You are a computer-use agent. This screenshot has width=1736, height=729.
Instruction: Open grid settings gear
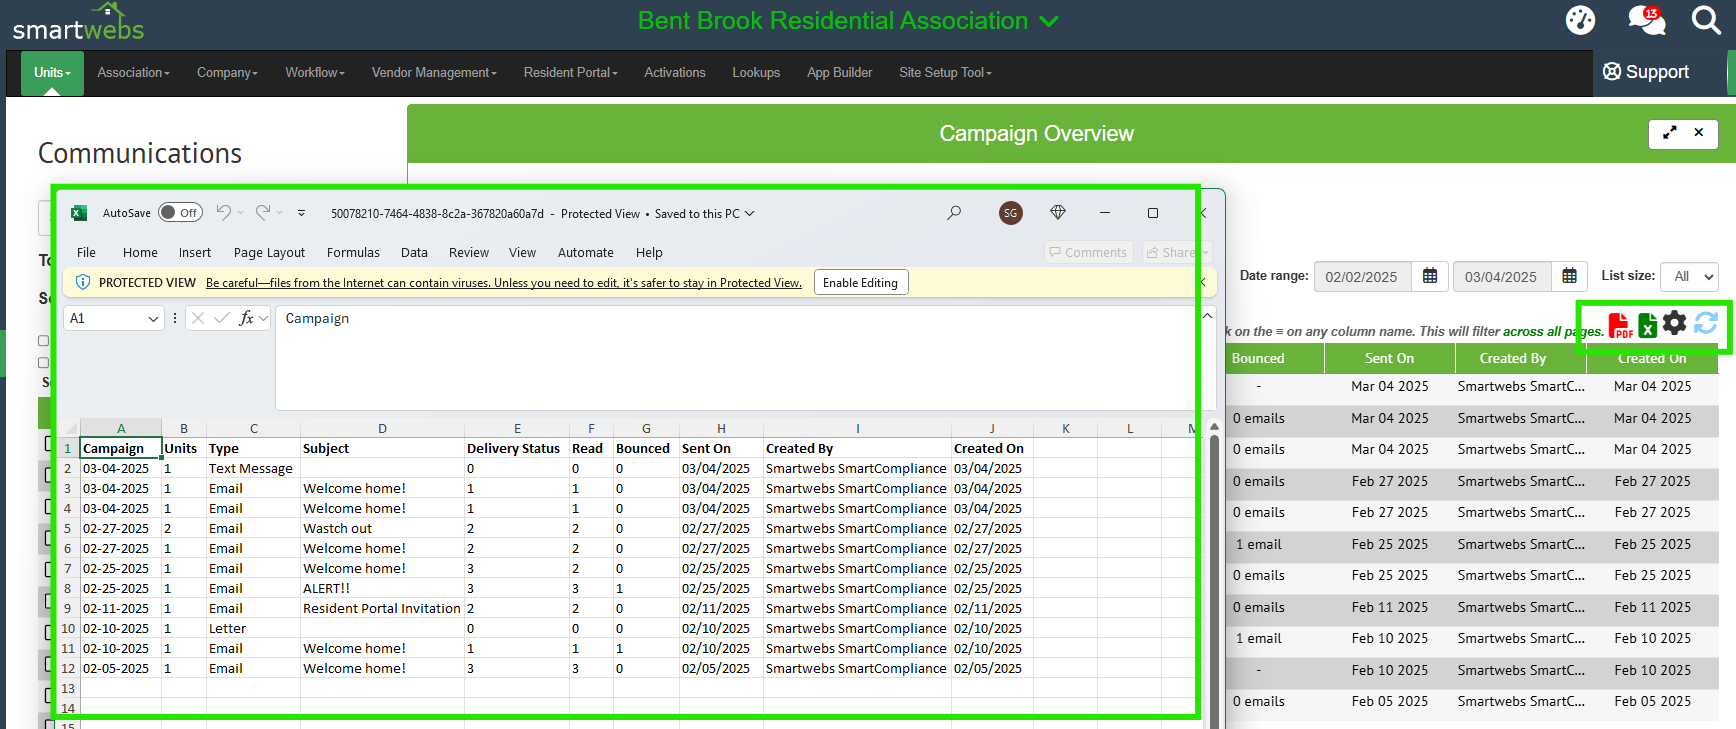tap(1675, 322)
